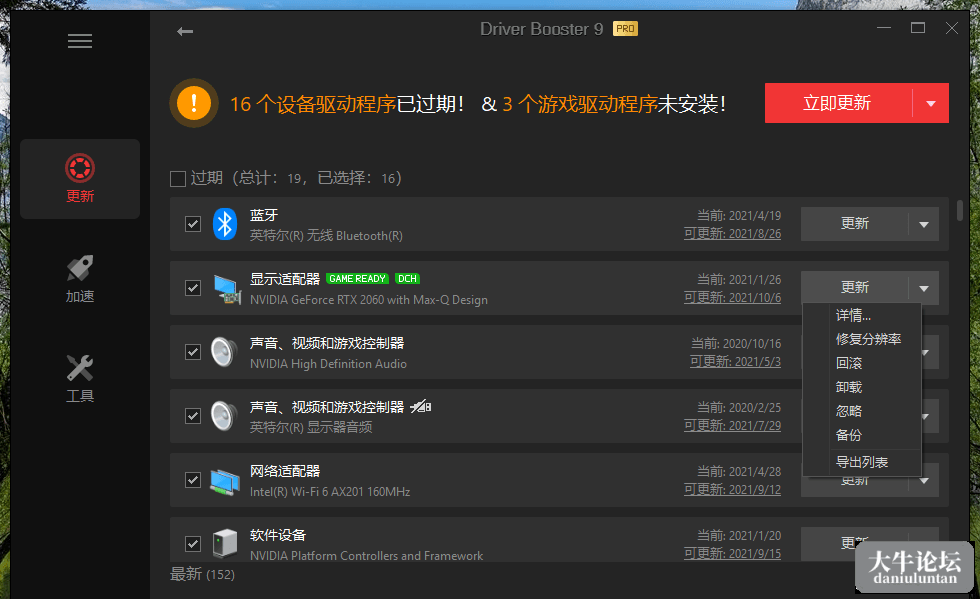
Task: Uncheck the 显示适配器 RTX 2060 checkbox
Action: [x=193, y=288]
